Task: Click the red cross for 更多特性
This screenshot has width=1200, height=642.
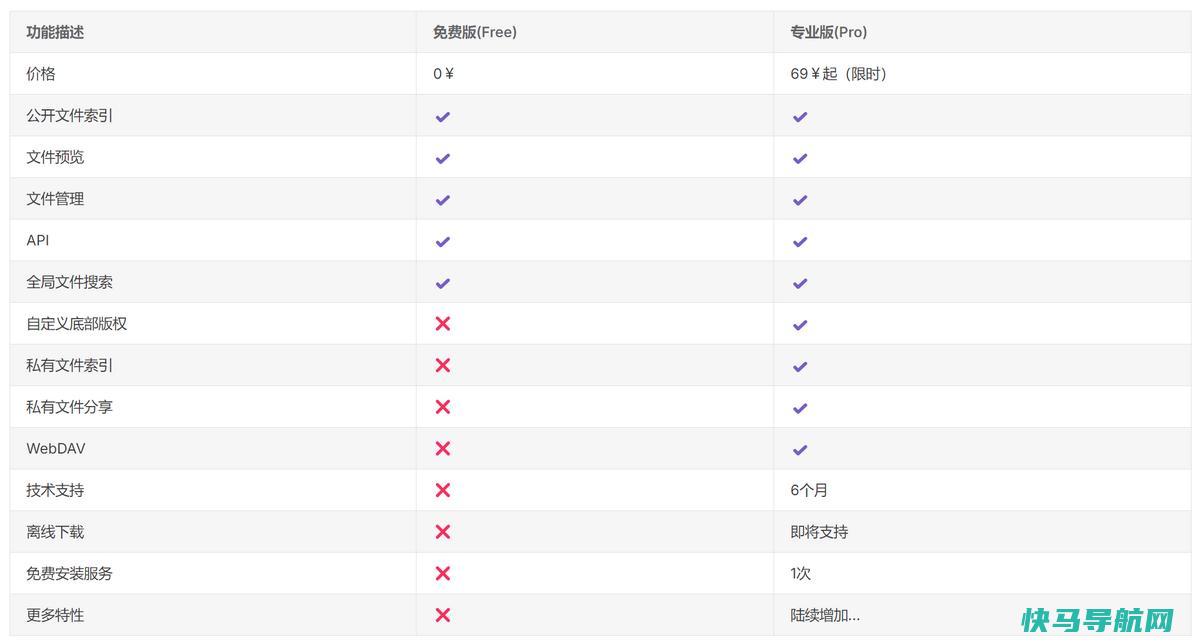Action: tap(443, 615)
